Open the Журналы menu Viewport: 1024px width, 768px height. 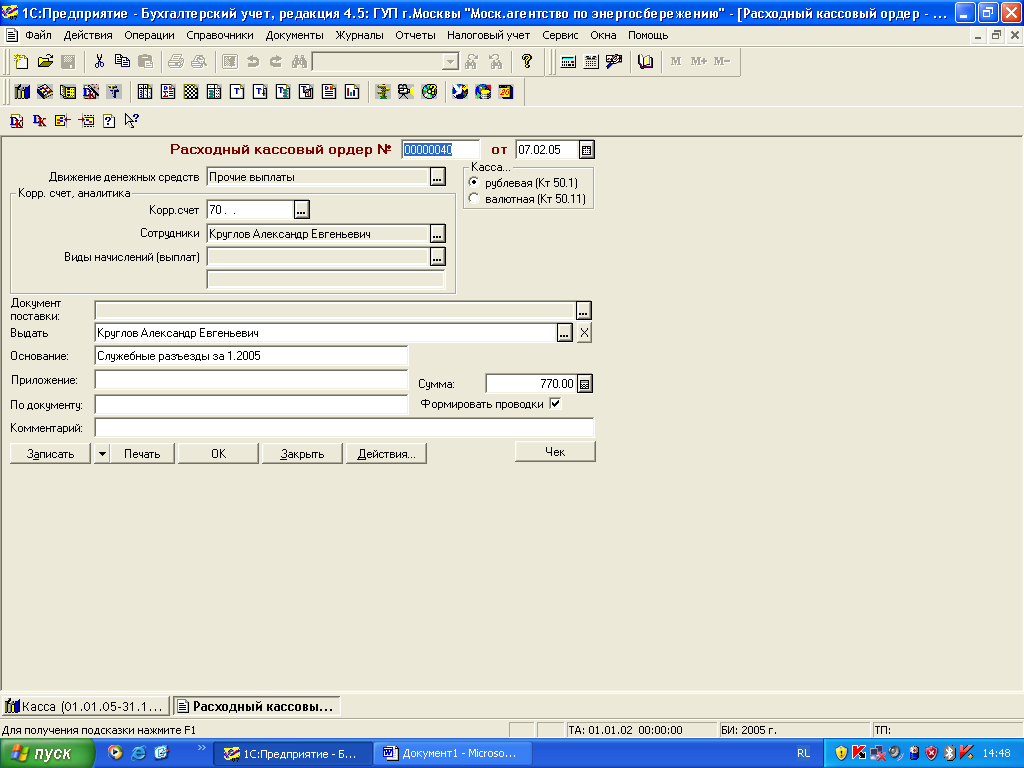click(359, 35)
